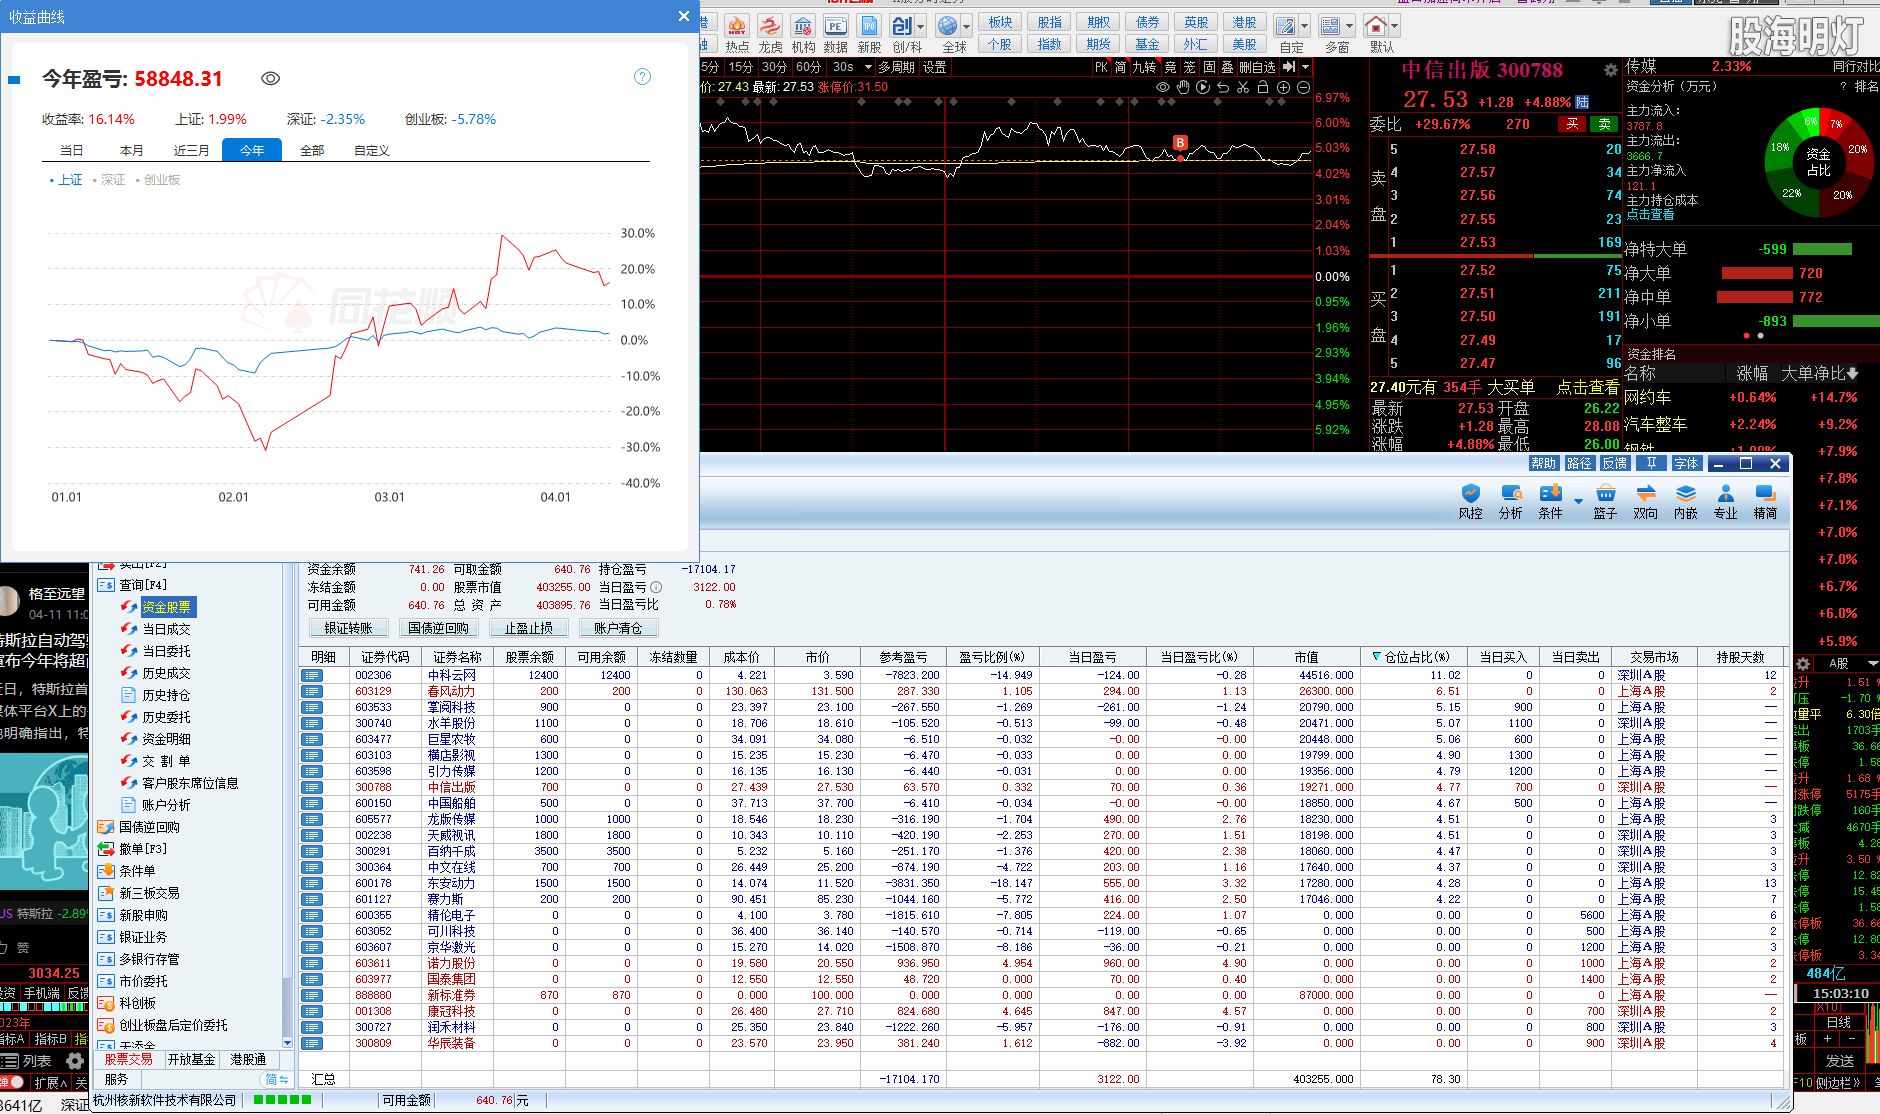
Task: Expand the 条件 dropdown arrow in trading toolbar
Action: point(1578,500)
